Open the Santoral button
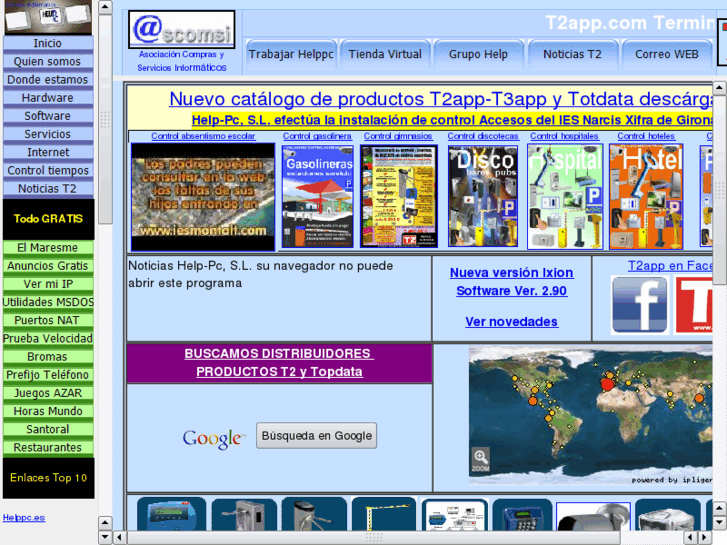Screen dimensions: 727x545 pyautogui.click(x=48, y=429)
